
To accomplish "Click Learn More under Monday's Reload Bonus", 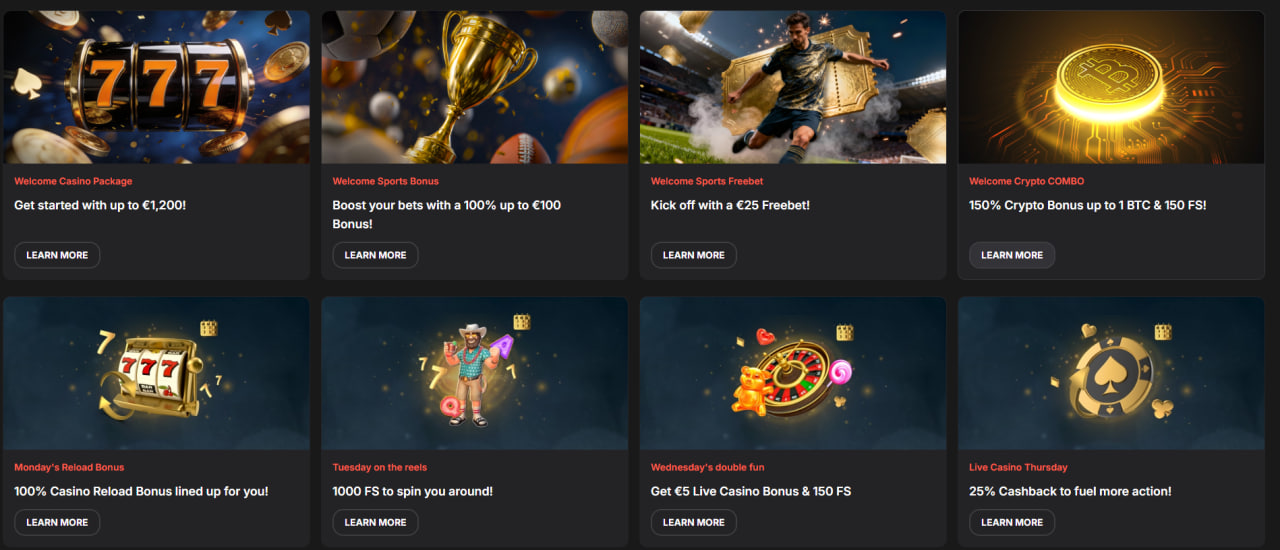I will click(57, 522).
